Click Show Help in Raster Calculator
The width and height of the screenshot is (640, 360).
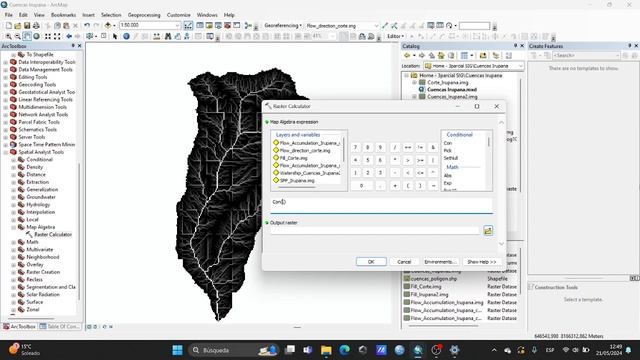(x=482, y=262)
